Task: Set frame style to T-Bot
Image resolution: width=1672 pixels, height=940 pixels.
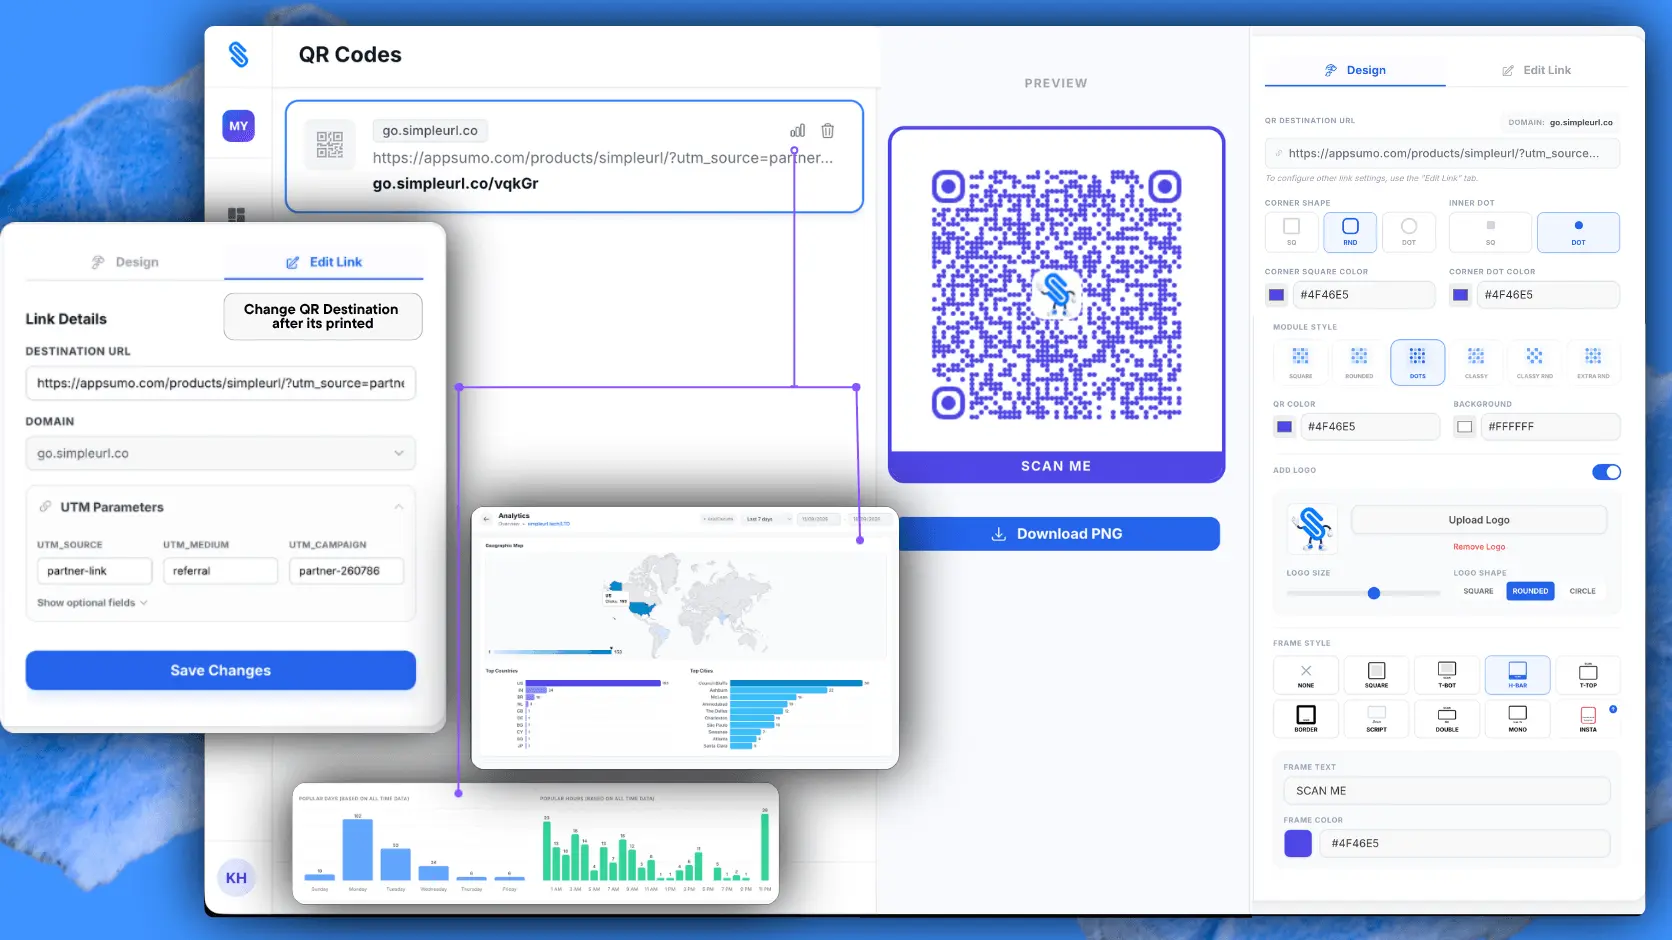Action: 1447,675
